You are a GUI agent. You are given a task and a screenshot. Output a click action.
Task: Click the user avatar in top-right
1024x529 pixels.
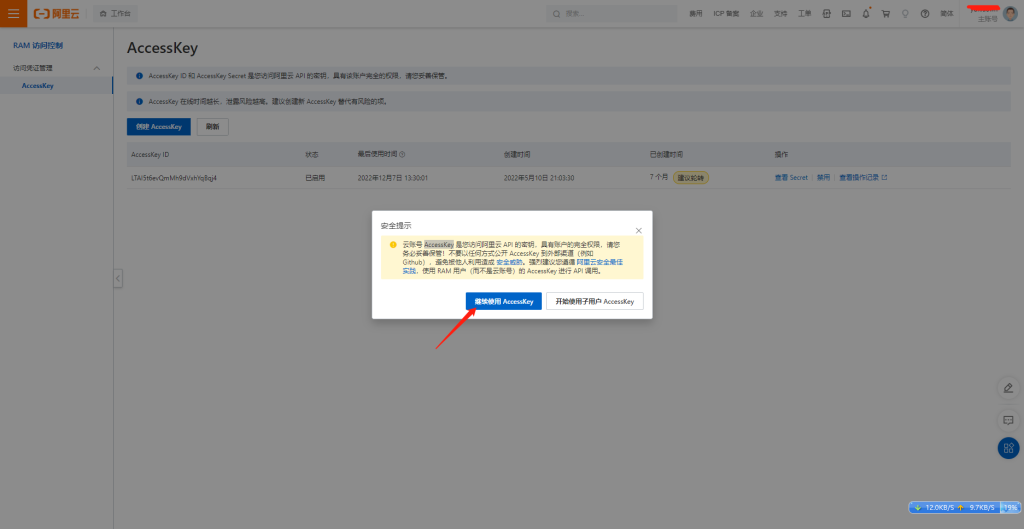(x=1010, y=14)
